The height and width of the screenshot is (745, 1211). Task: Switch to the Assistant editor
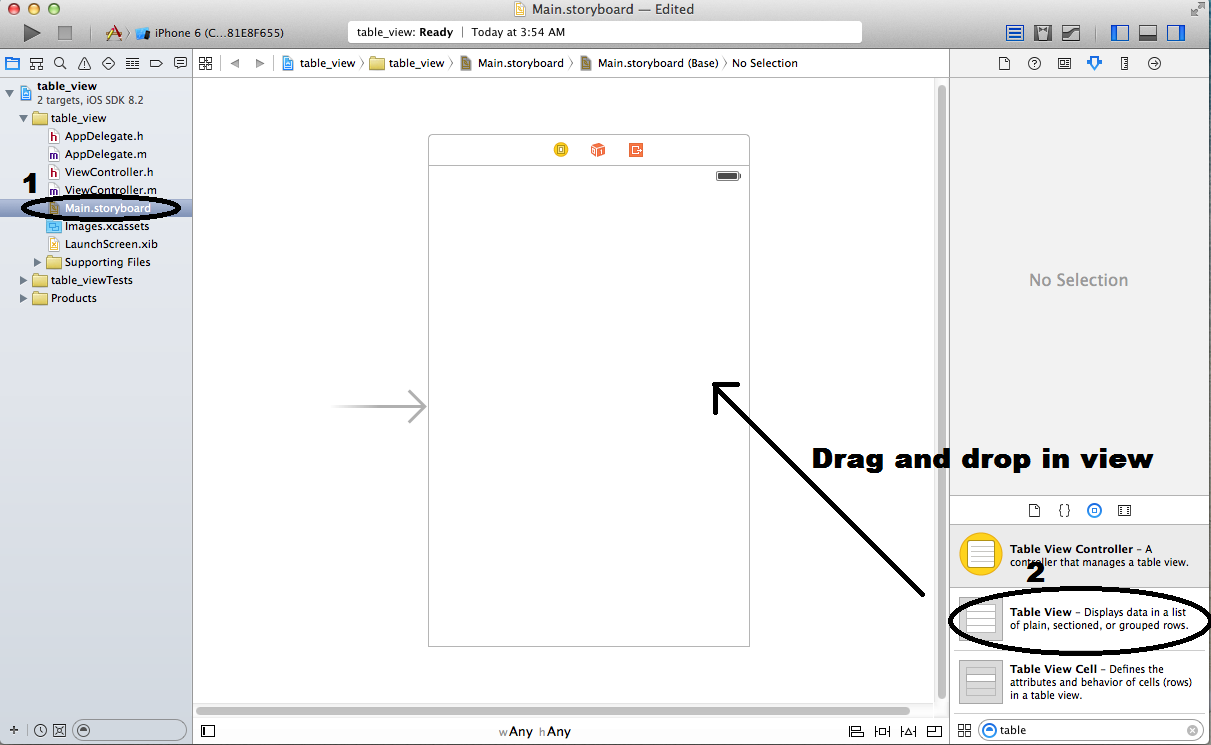coord(1042,32)
